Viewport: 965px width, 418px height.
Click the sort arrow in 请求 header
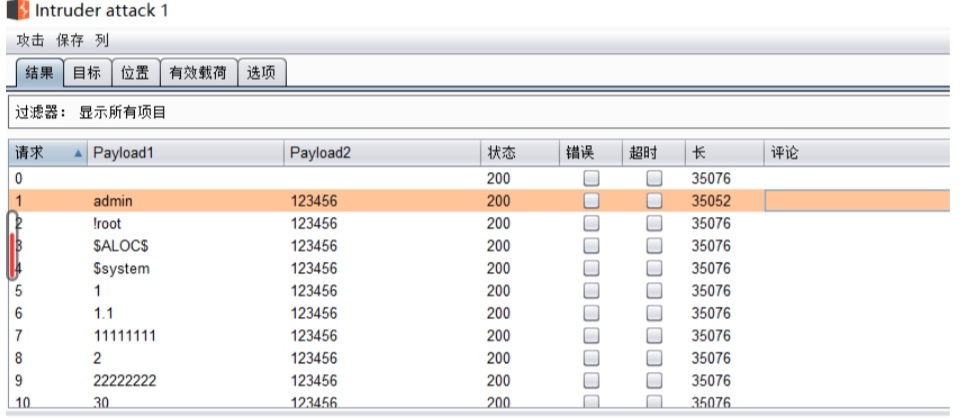78,153
